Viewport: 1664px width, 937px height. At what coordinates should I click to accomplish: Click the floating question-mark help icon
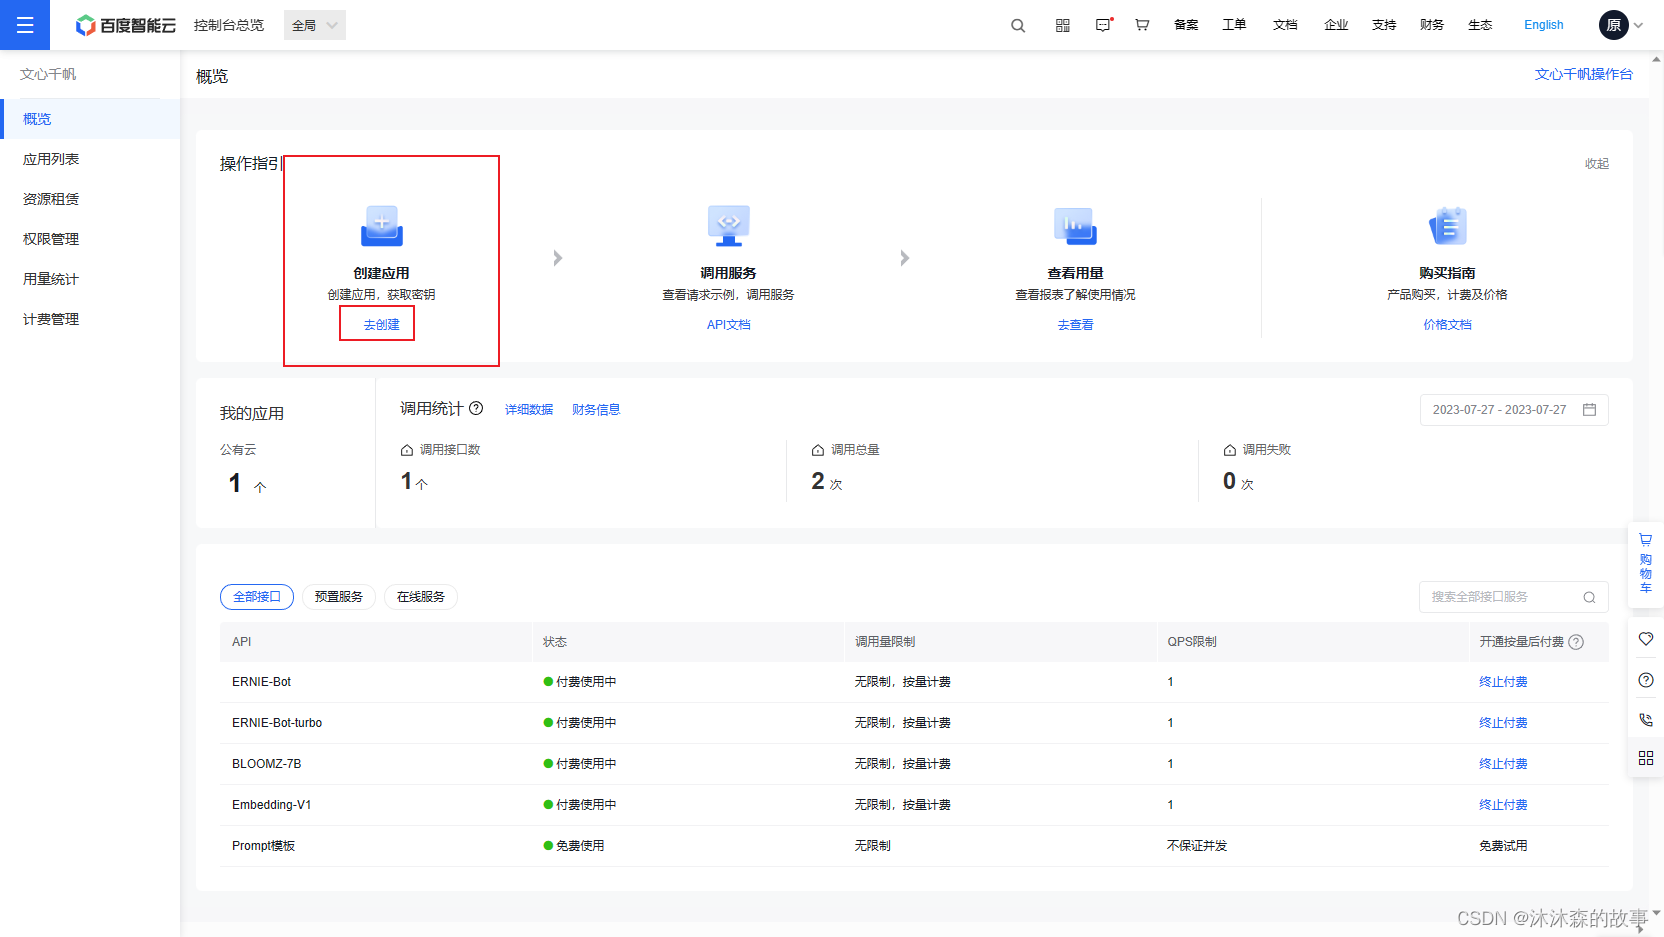point(1646,680)
